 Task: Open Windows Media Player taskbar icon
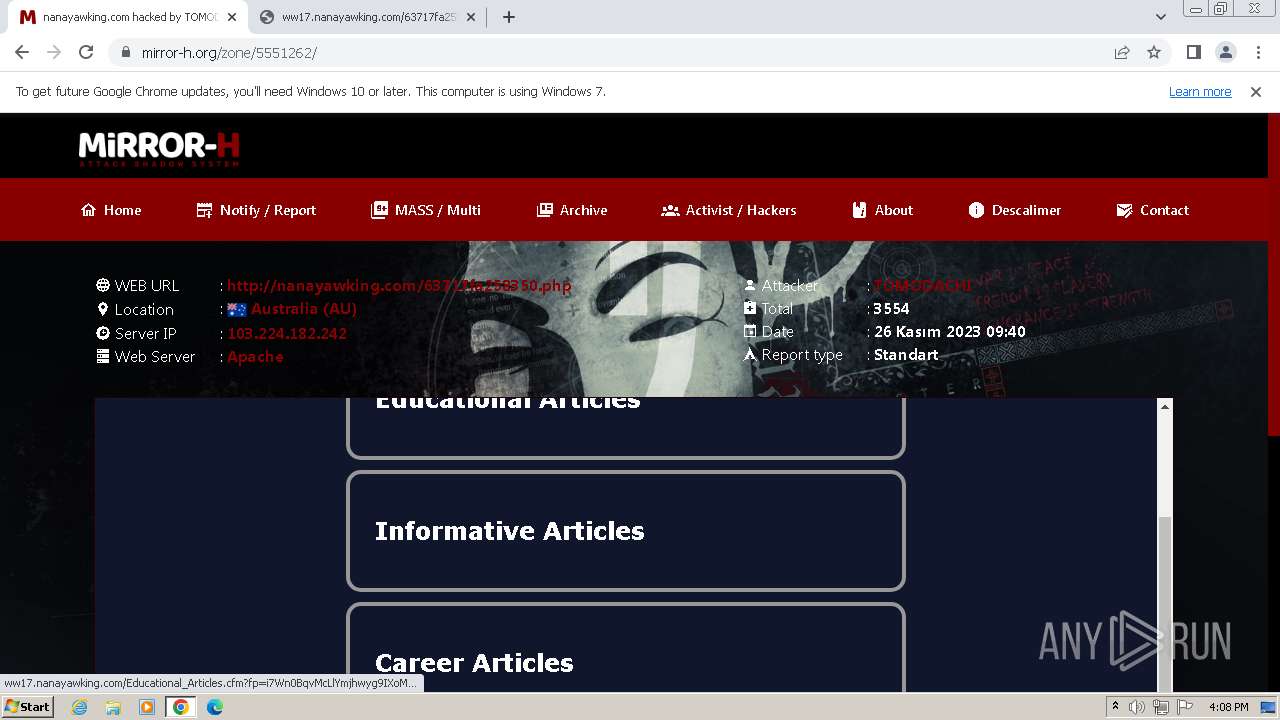coord(147,707)
